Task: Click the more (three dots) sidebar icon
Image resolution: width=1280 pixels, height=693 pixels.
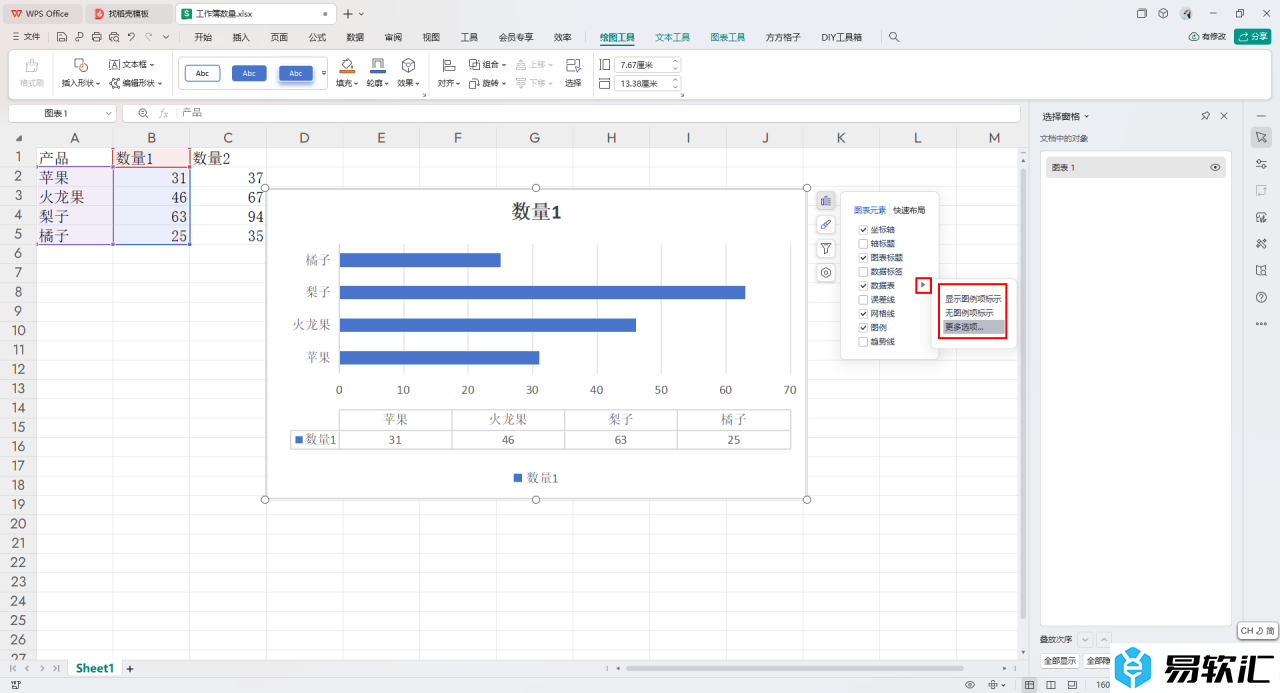Action: coord(1261,323)
